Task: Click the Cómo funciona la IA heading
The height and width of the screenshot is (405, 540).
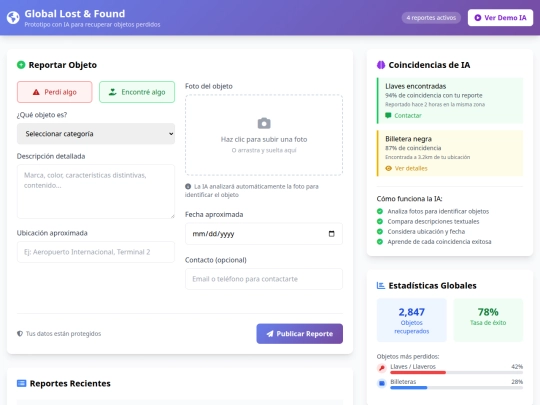Action: pyautogui.click(x=409, y=199)
